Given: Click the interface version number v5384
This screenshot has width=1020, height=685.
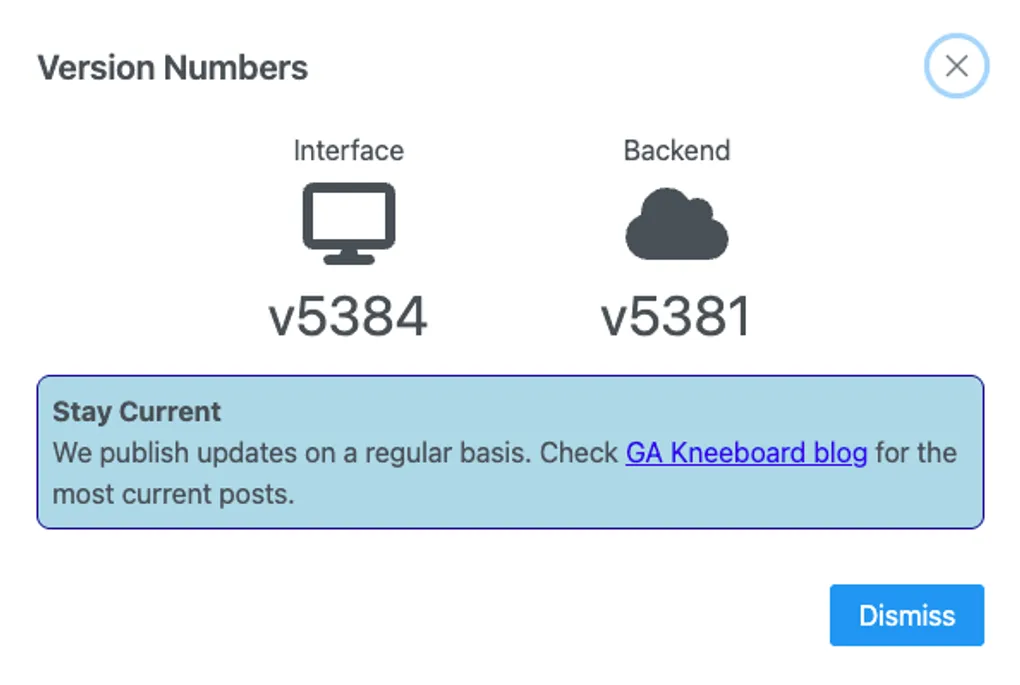Looking at the screenshot, I should point(348,318).
